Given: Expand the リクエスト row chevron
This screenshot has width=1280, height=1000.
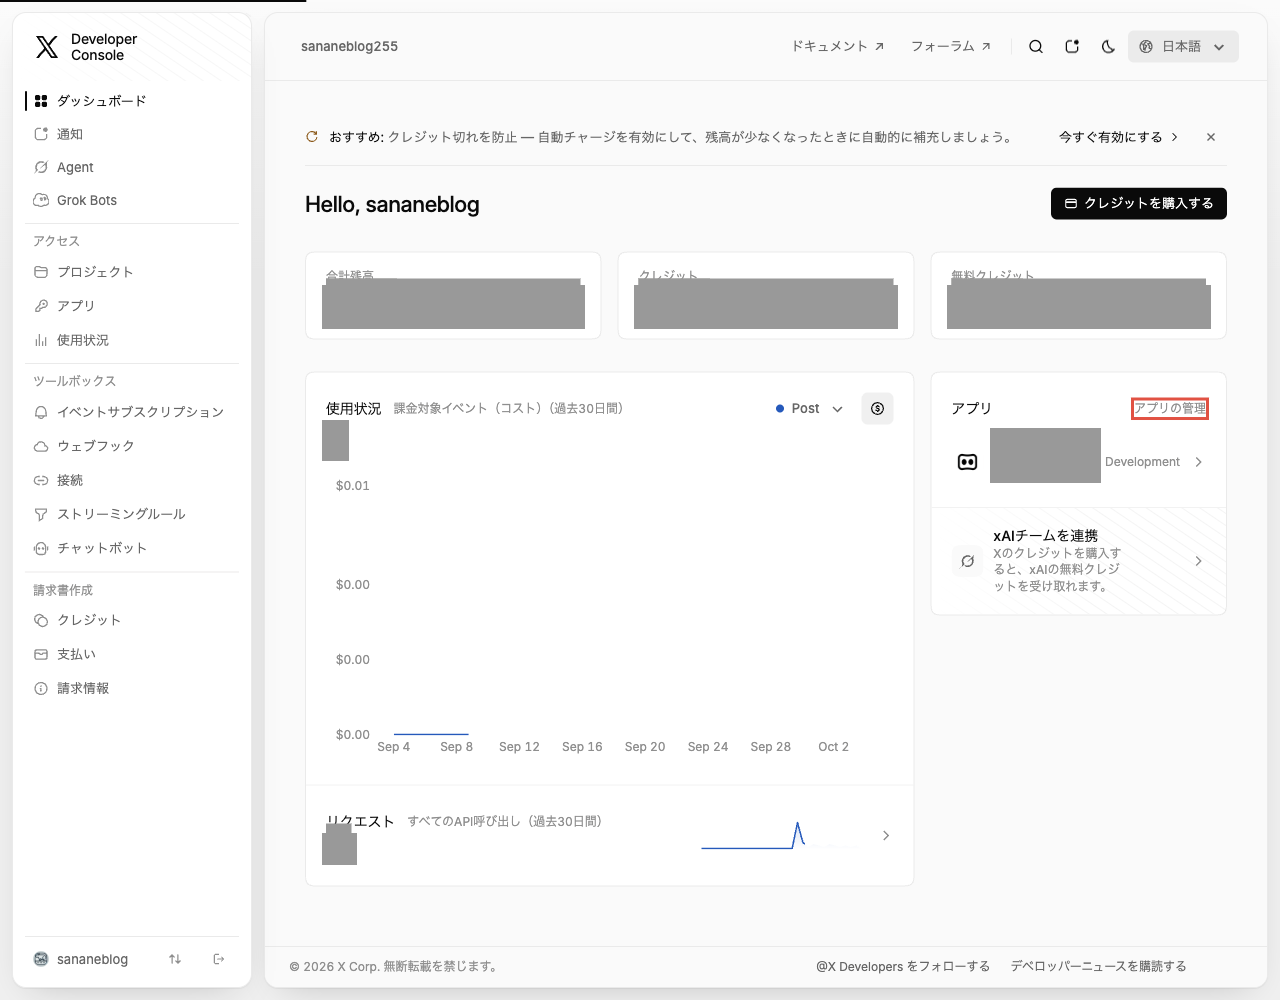Looking at the screenshot, I should click(886, 835).
